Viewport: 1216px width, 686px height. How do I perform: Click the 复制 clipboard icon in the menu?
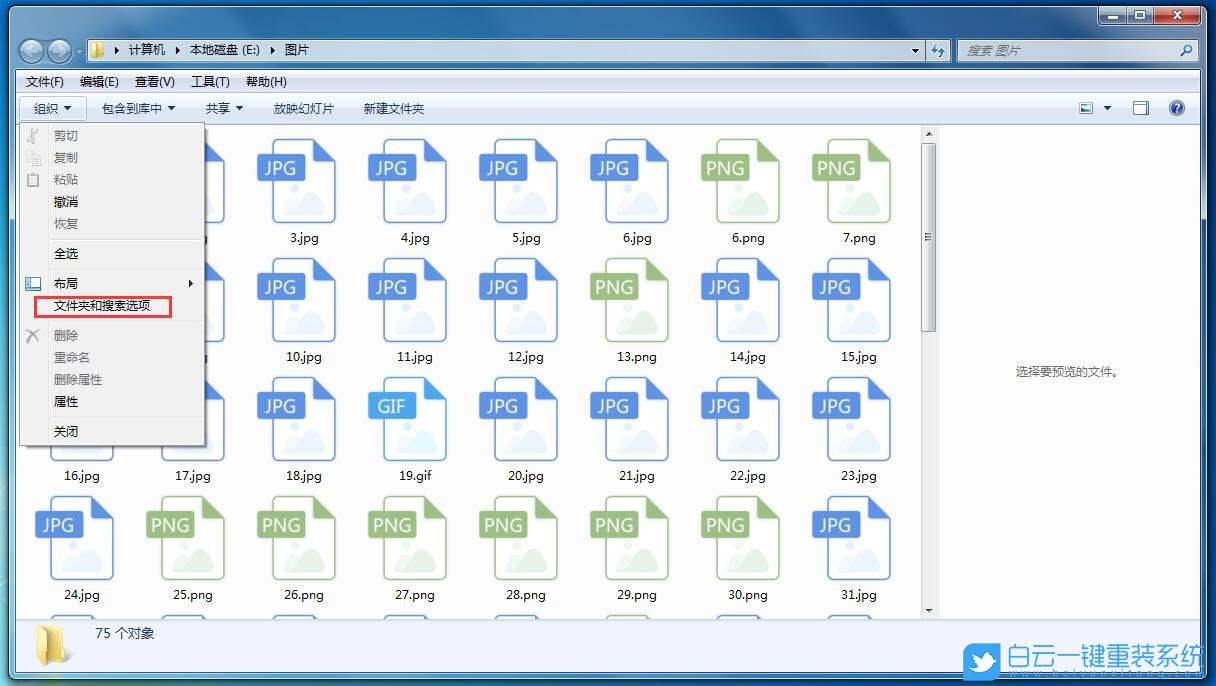click(34, 157)
